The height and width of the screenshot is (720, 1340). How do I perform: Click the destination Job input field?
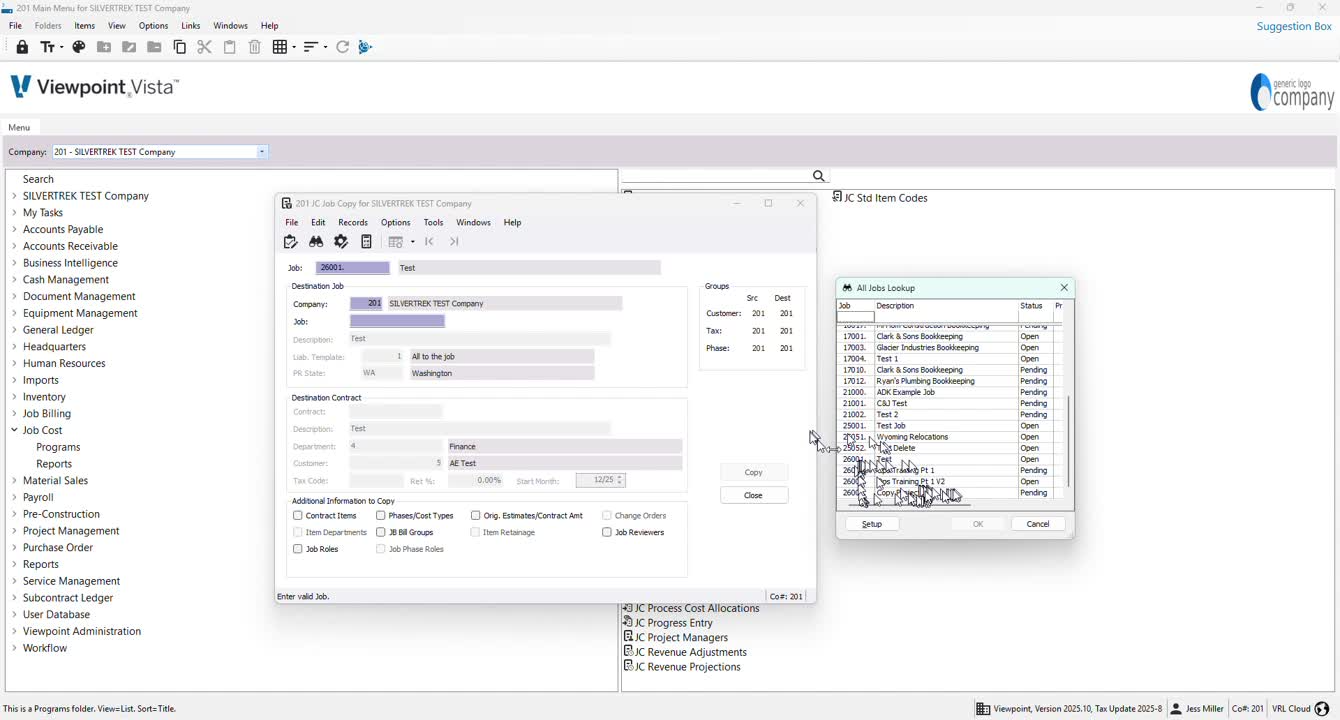pyautogui.click(x=397, y=321)
